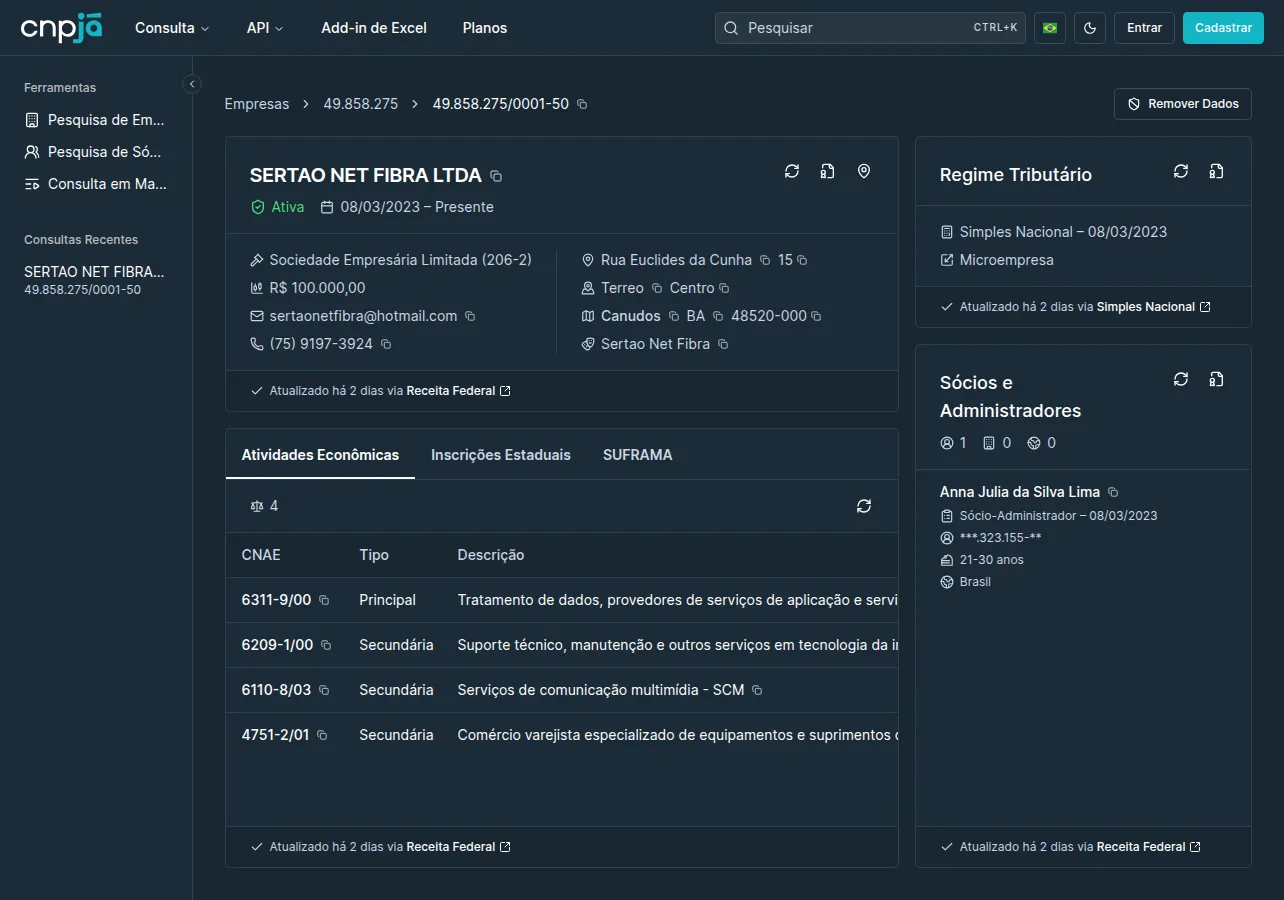Copy the street Rua Euclides da Cunha
1284x900 pixels.
click(765, 260)
